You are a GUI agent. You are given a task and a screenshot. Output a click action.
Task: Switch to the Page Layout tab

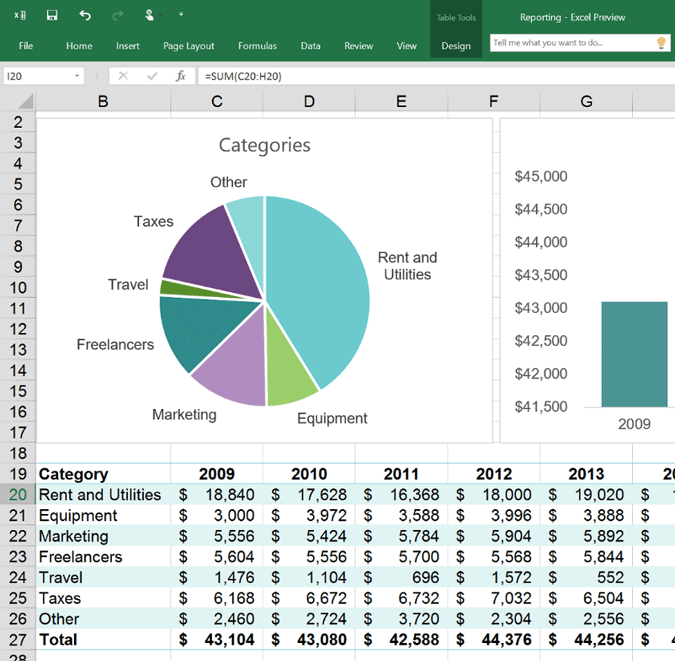[x=189, y=46]
